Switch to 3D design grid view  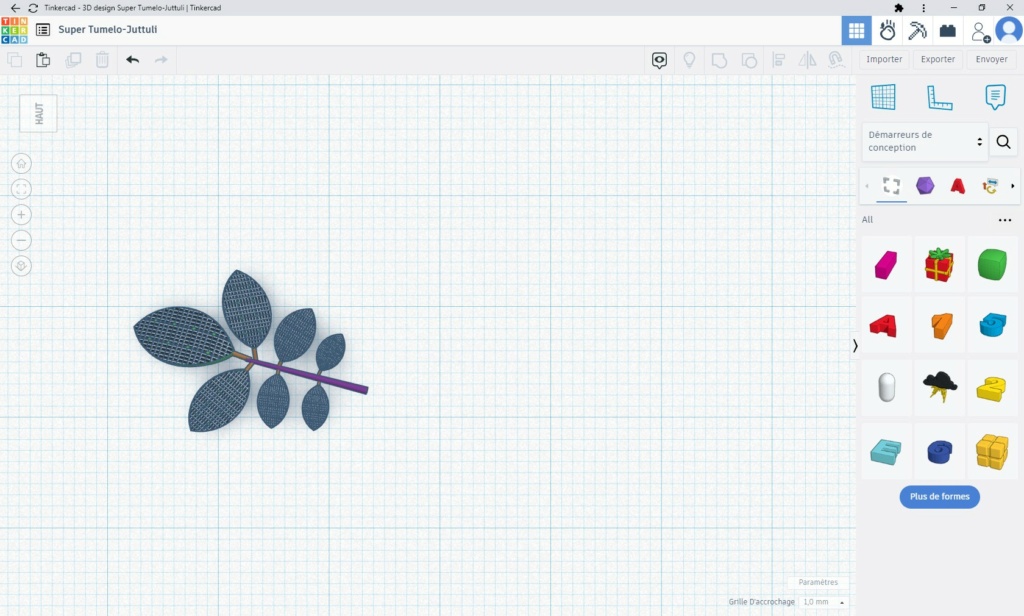click(x=856, y=30)
